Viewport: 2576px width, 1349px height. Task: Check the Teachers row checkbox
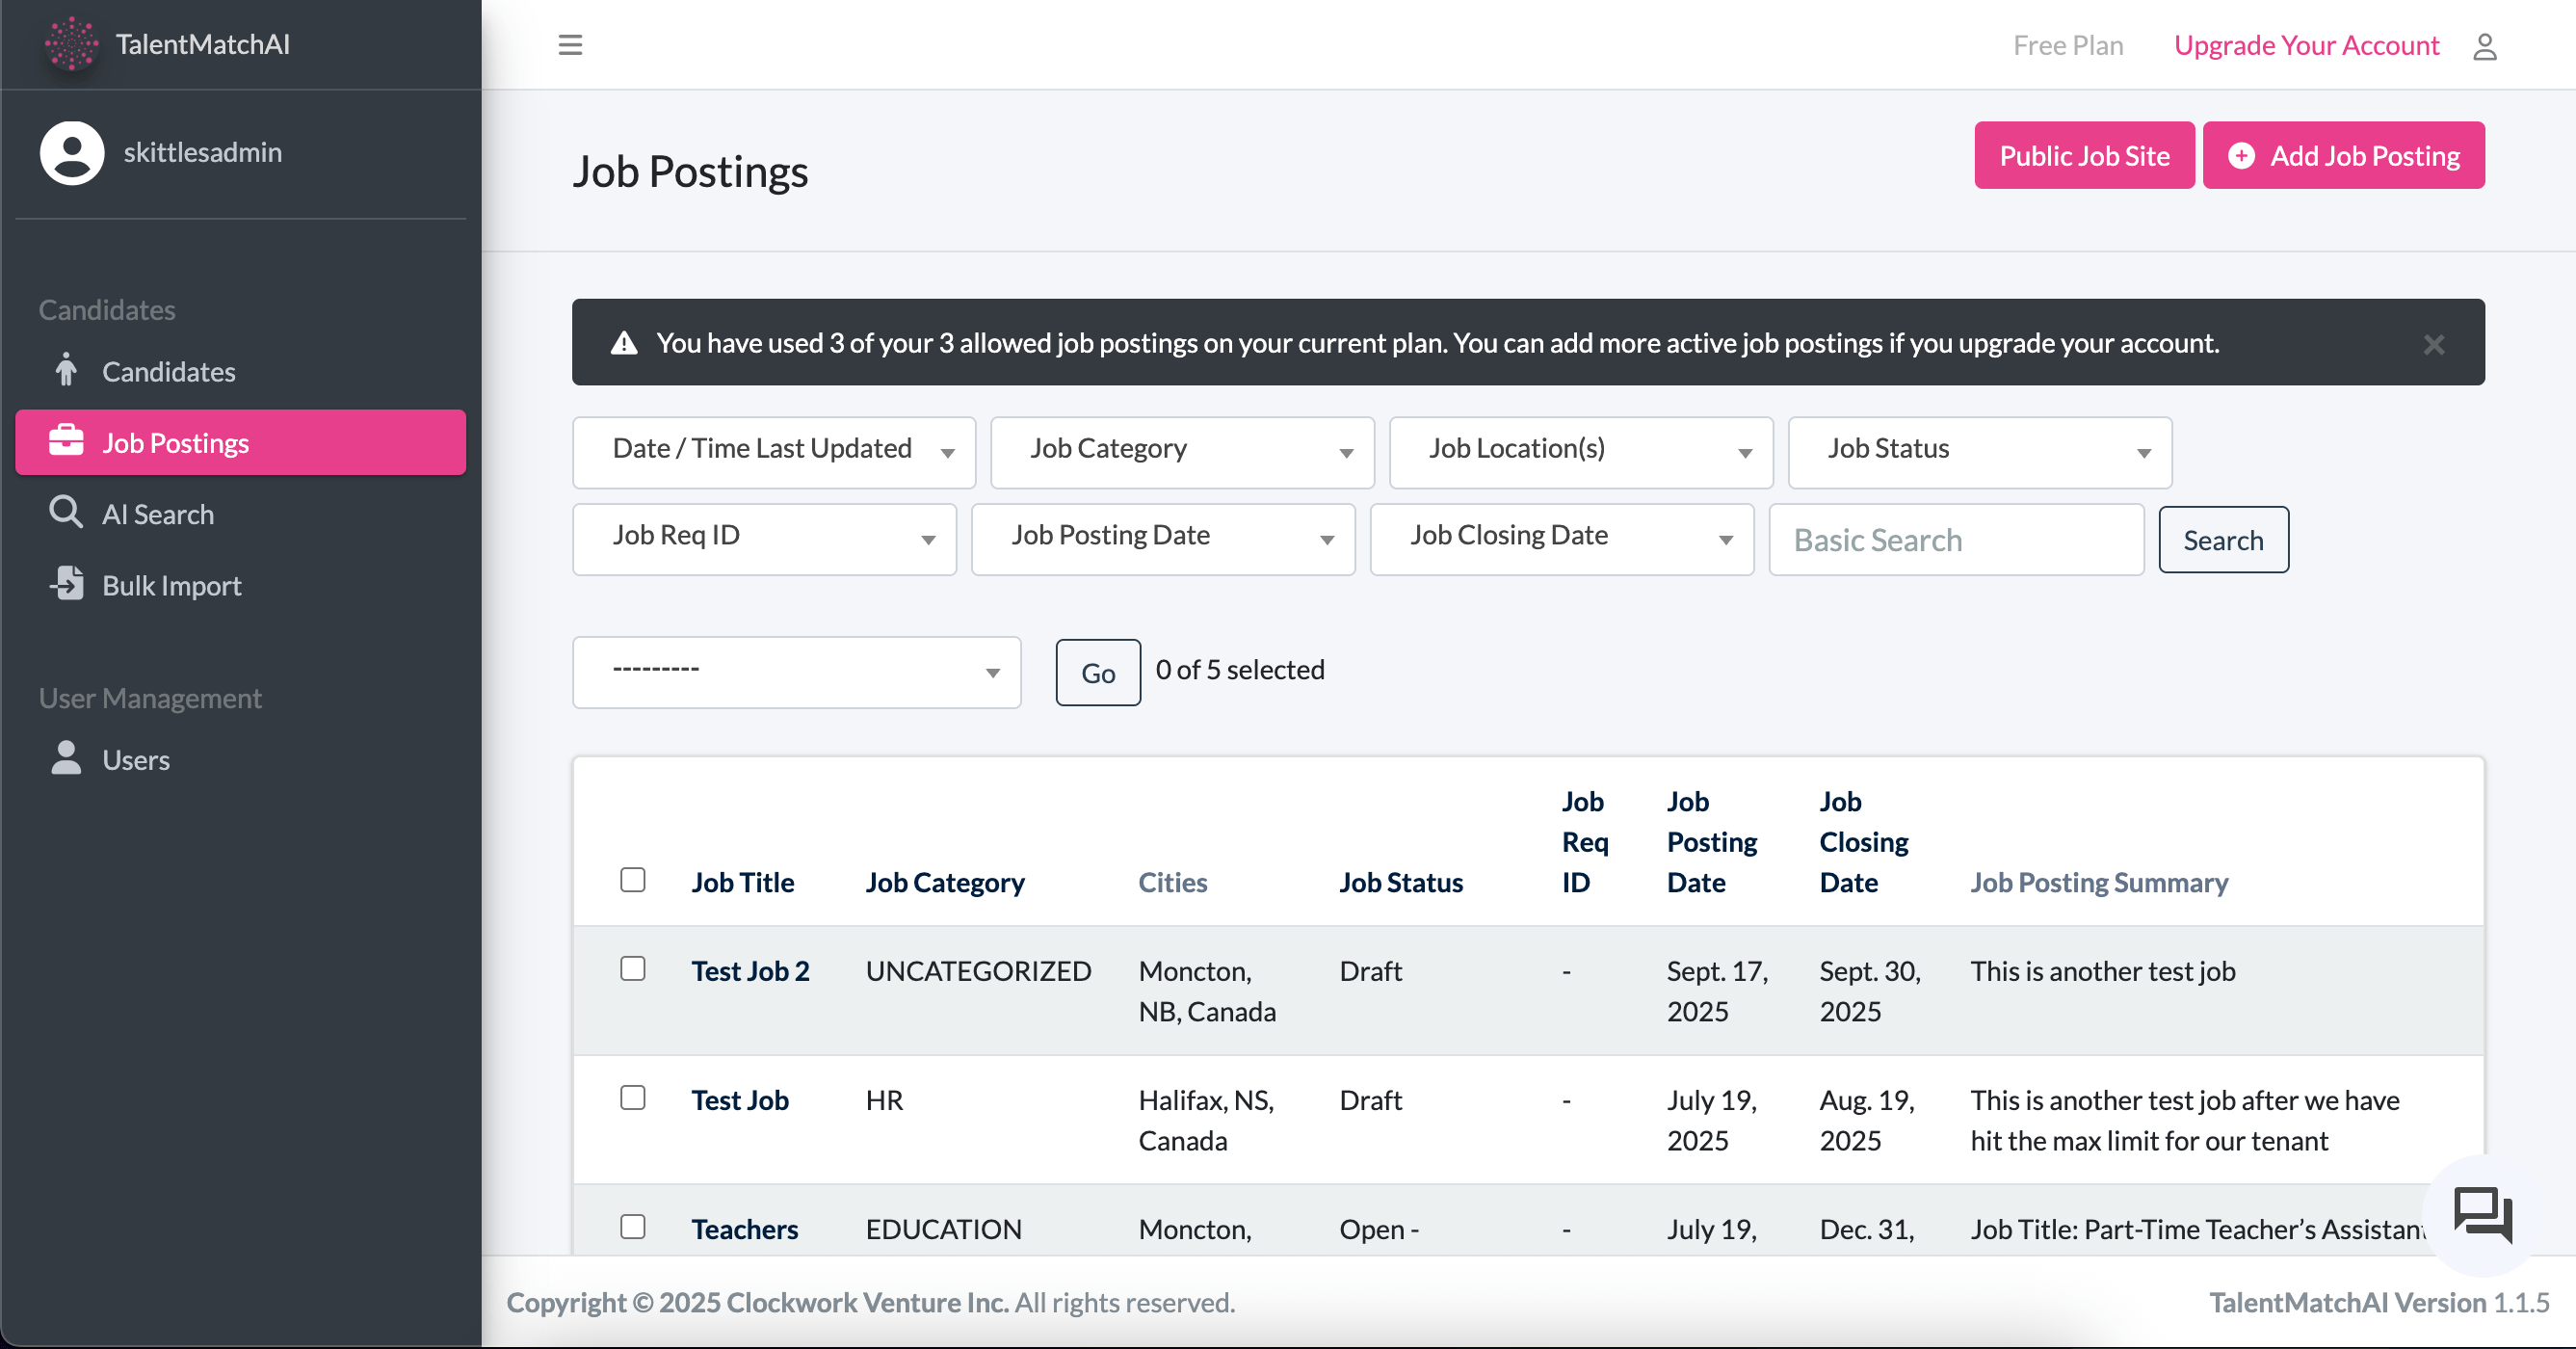(633, 1227)
